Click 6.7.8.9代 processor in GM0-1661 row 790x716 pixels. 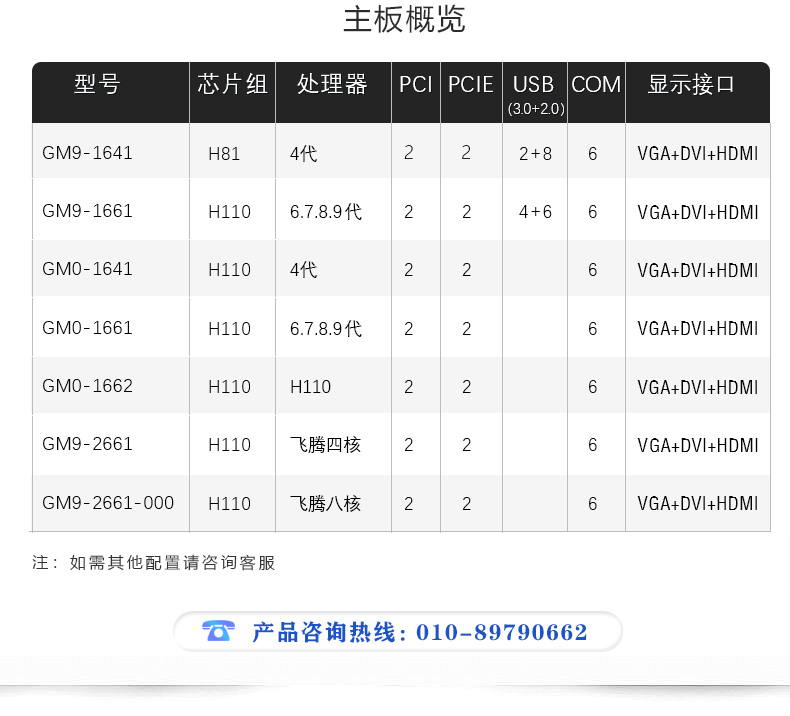click(325, 329)
